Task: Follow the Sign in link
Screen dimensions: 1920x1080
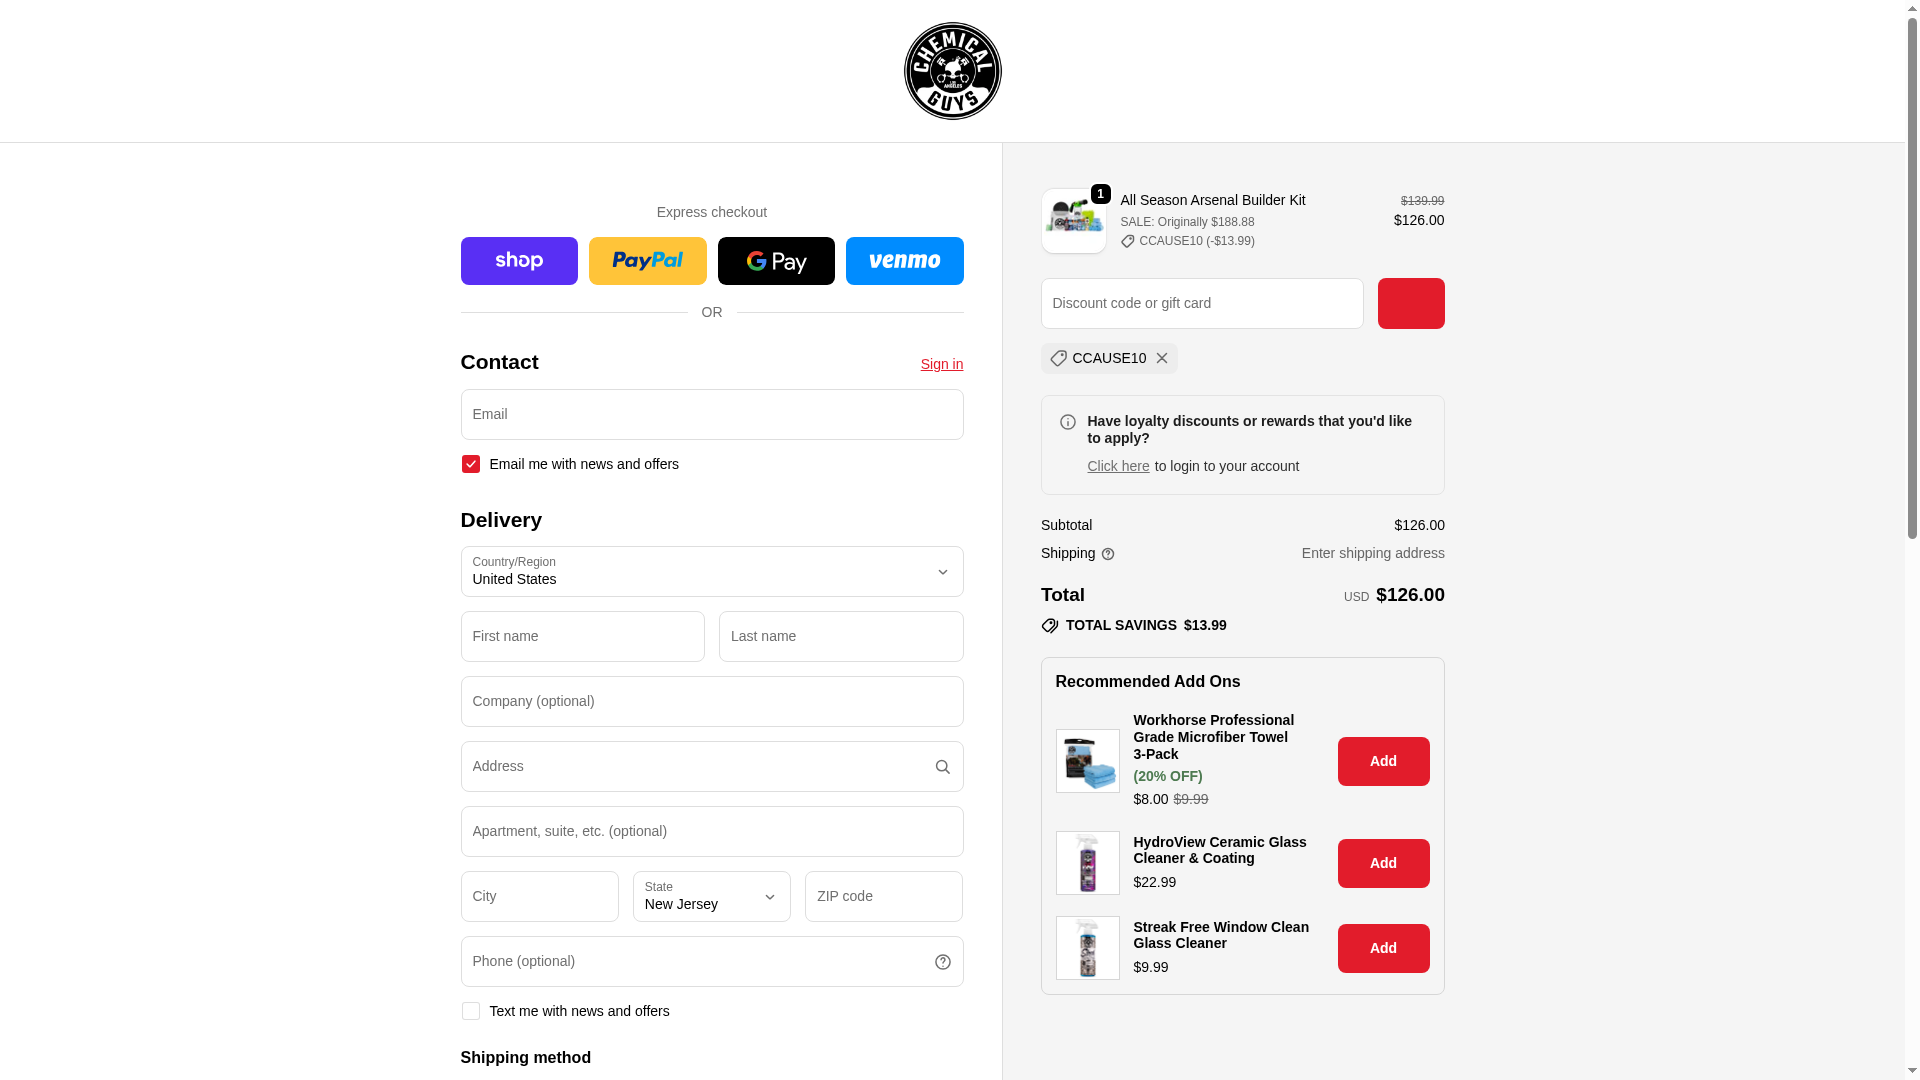Action: click(942, 364)
